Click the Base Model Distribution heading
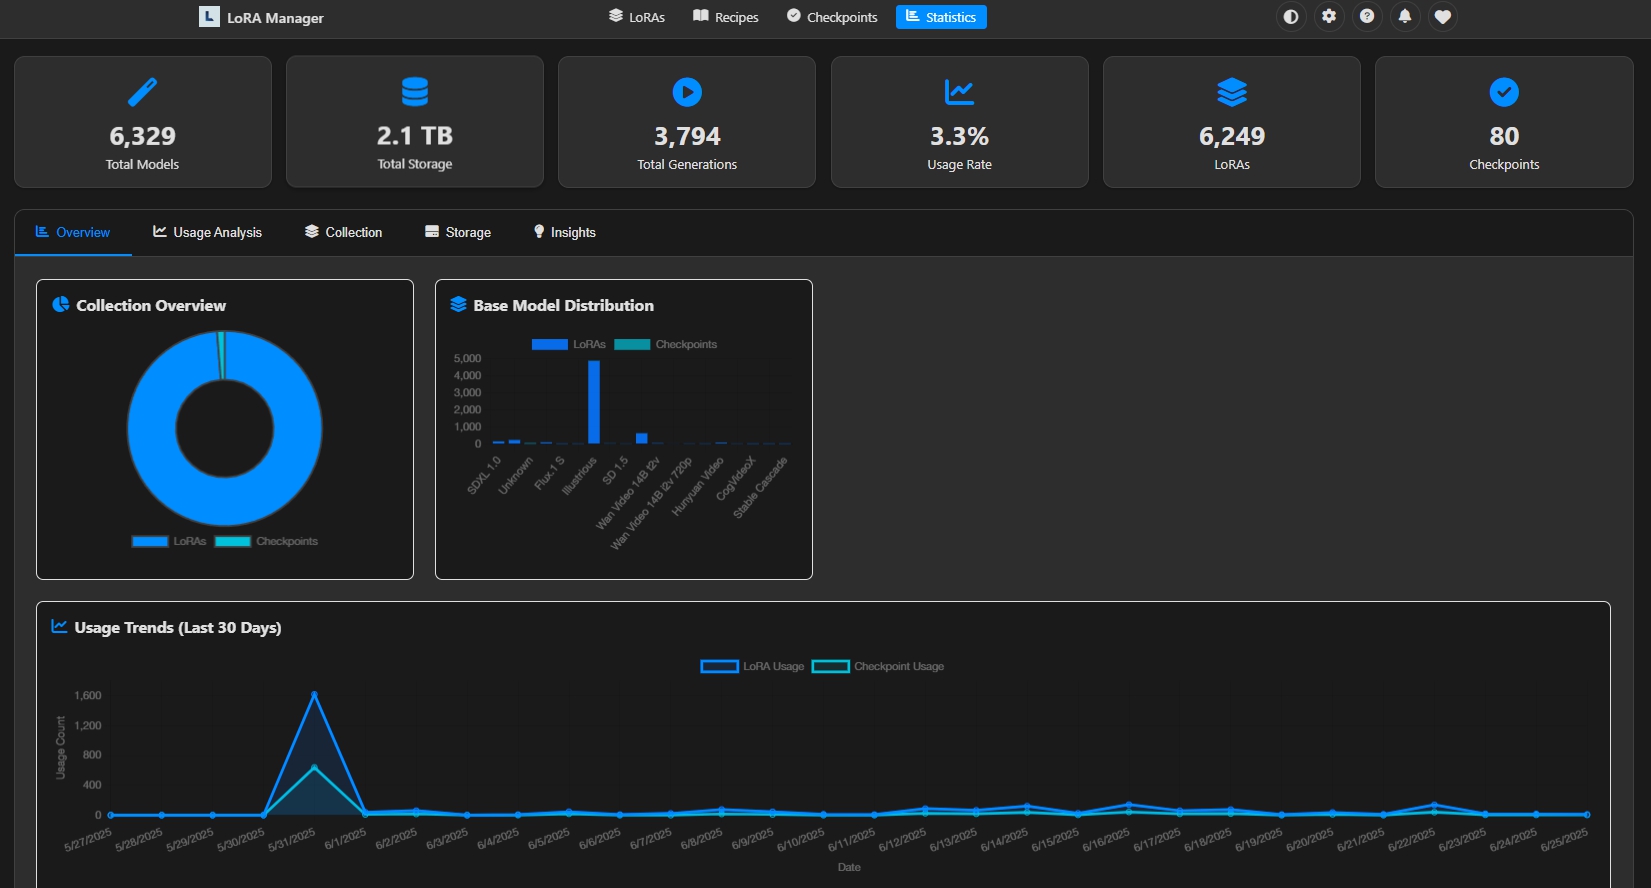The image size is (1651, 888). pyautogui.click(x=564, y=305)
